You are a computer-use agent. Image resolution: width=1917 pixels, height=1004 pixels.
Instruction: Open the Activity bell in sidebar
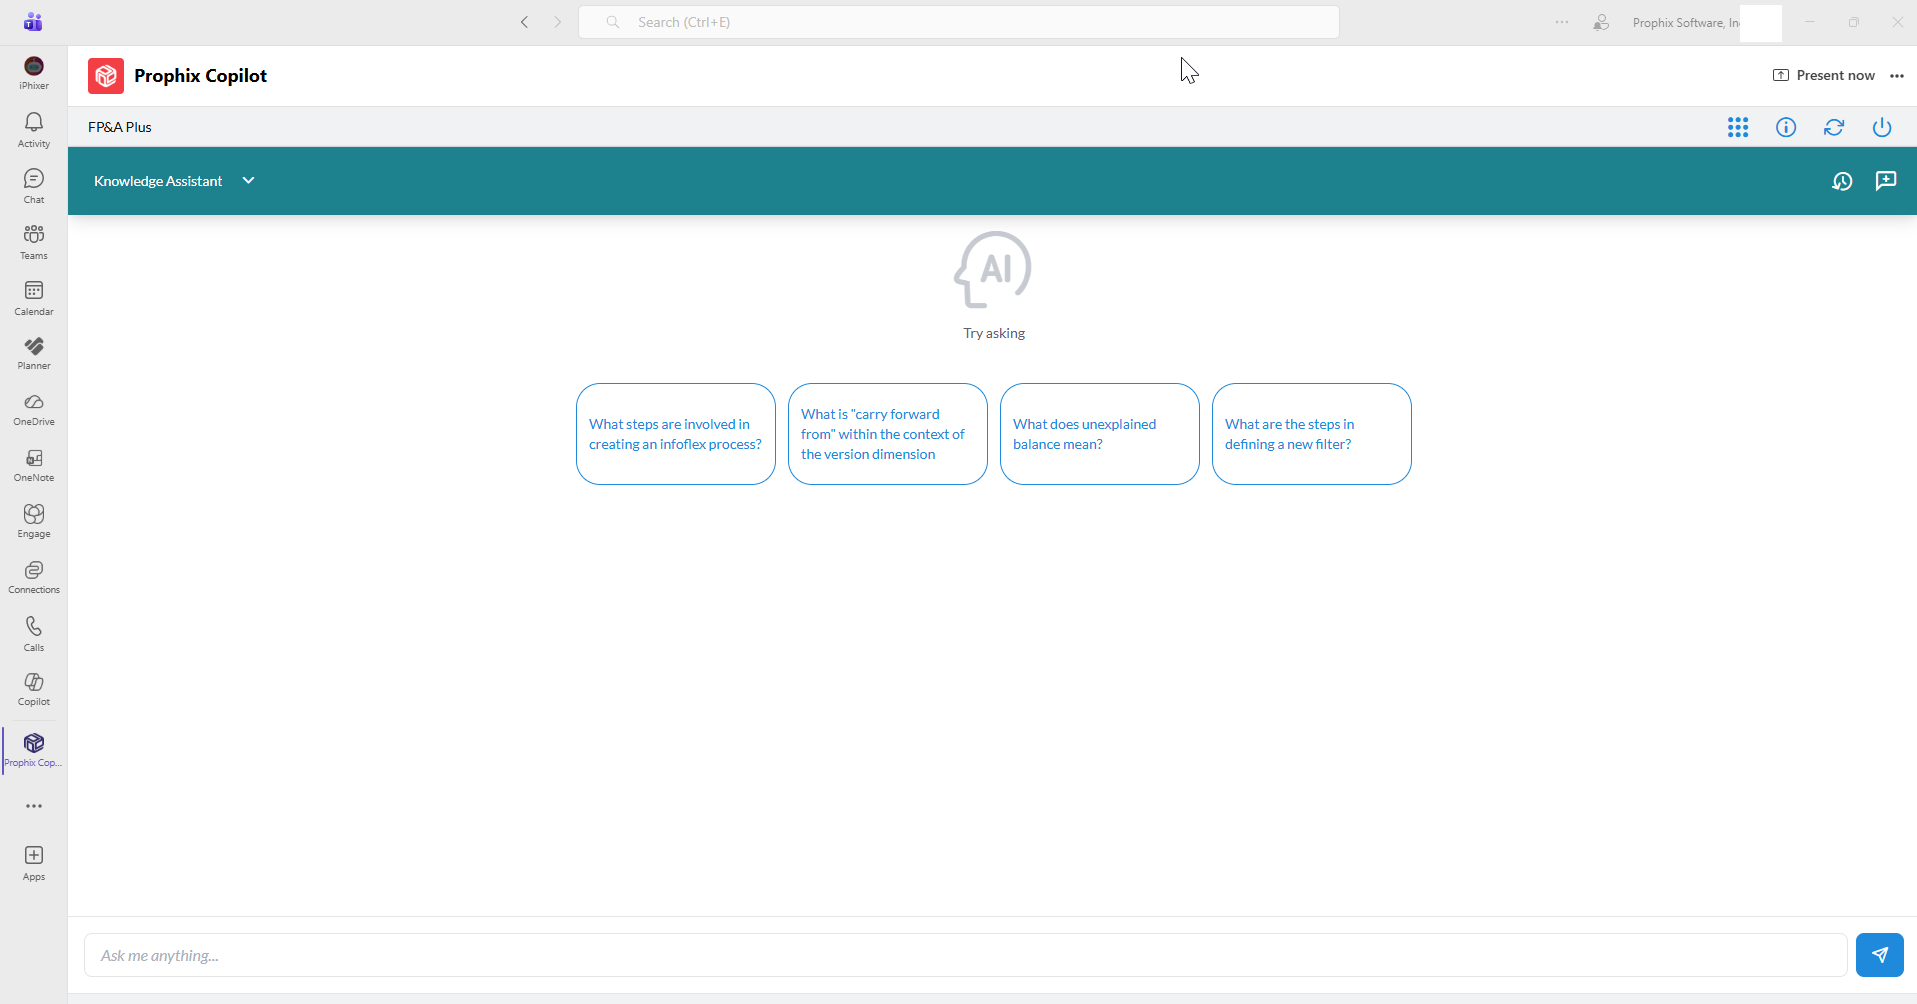(34, 129)
